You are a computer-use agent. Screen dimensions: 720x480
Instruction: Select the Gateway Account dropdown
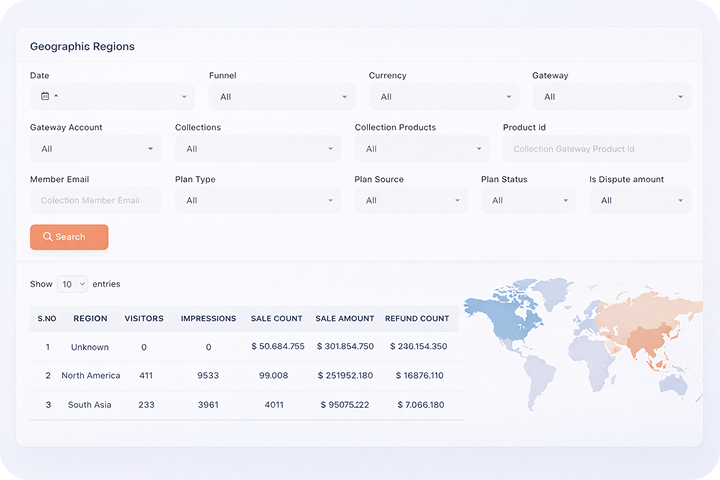(x=95, y=149)
